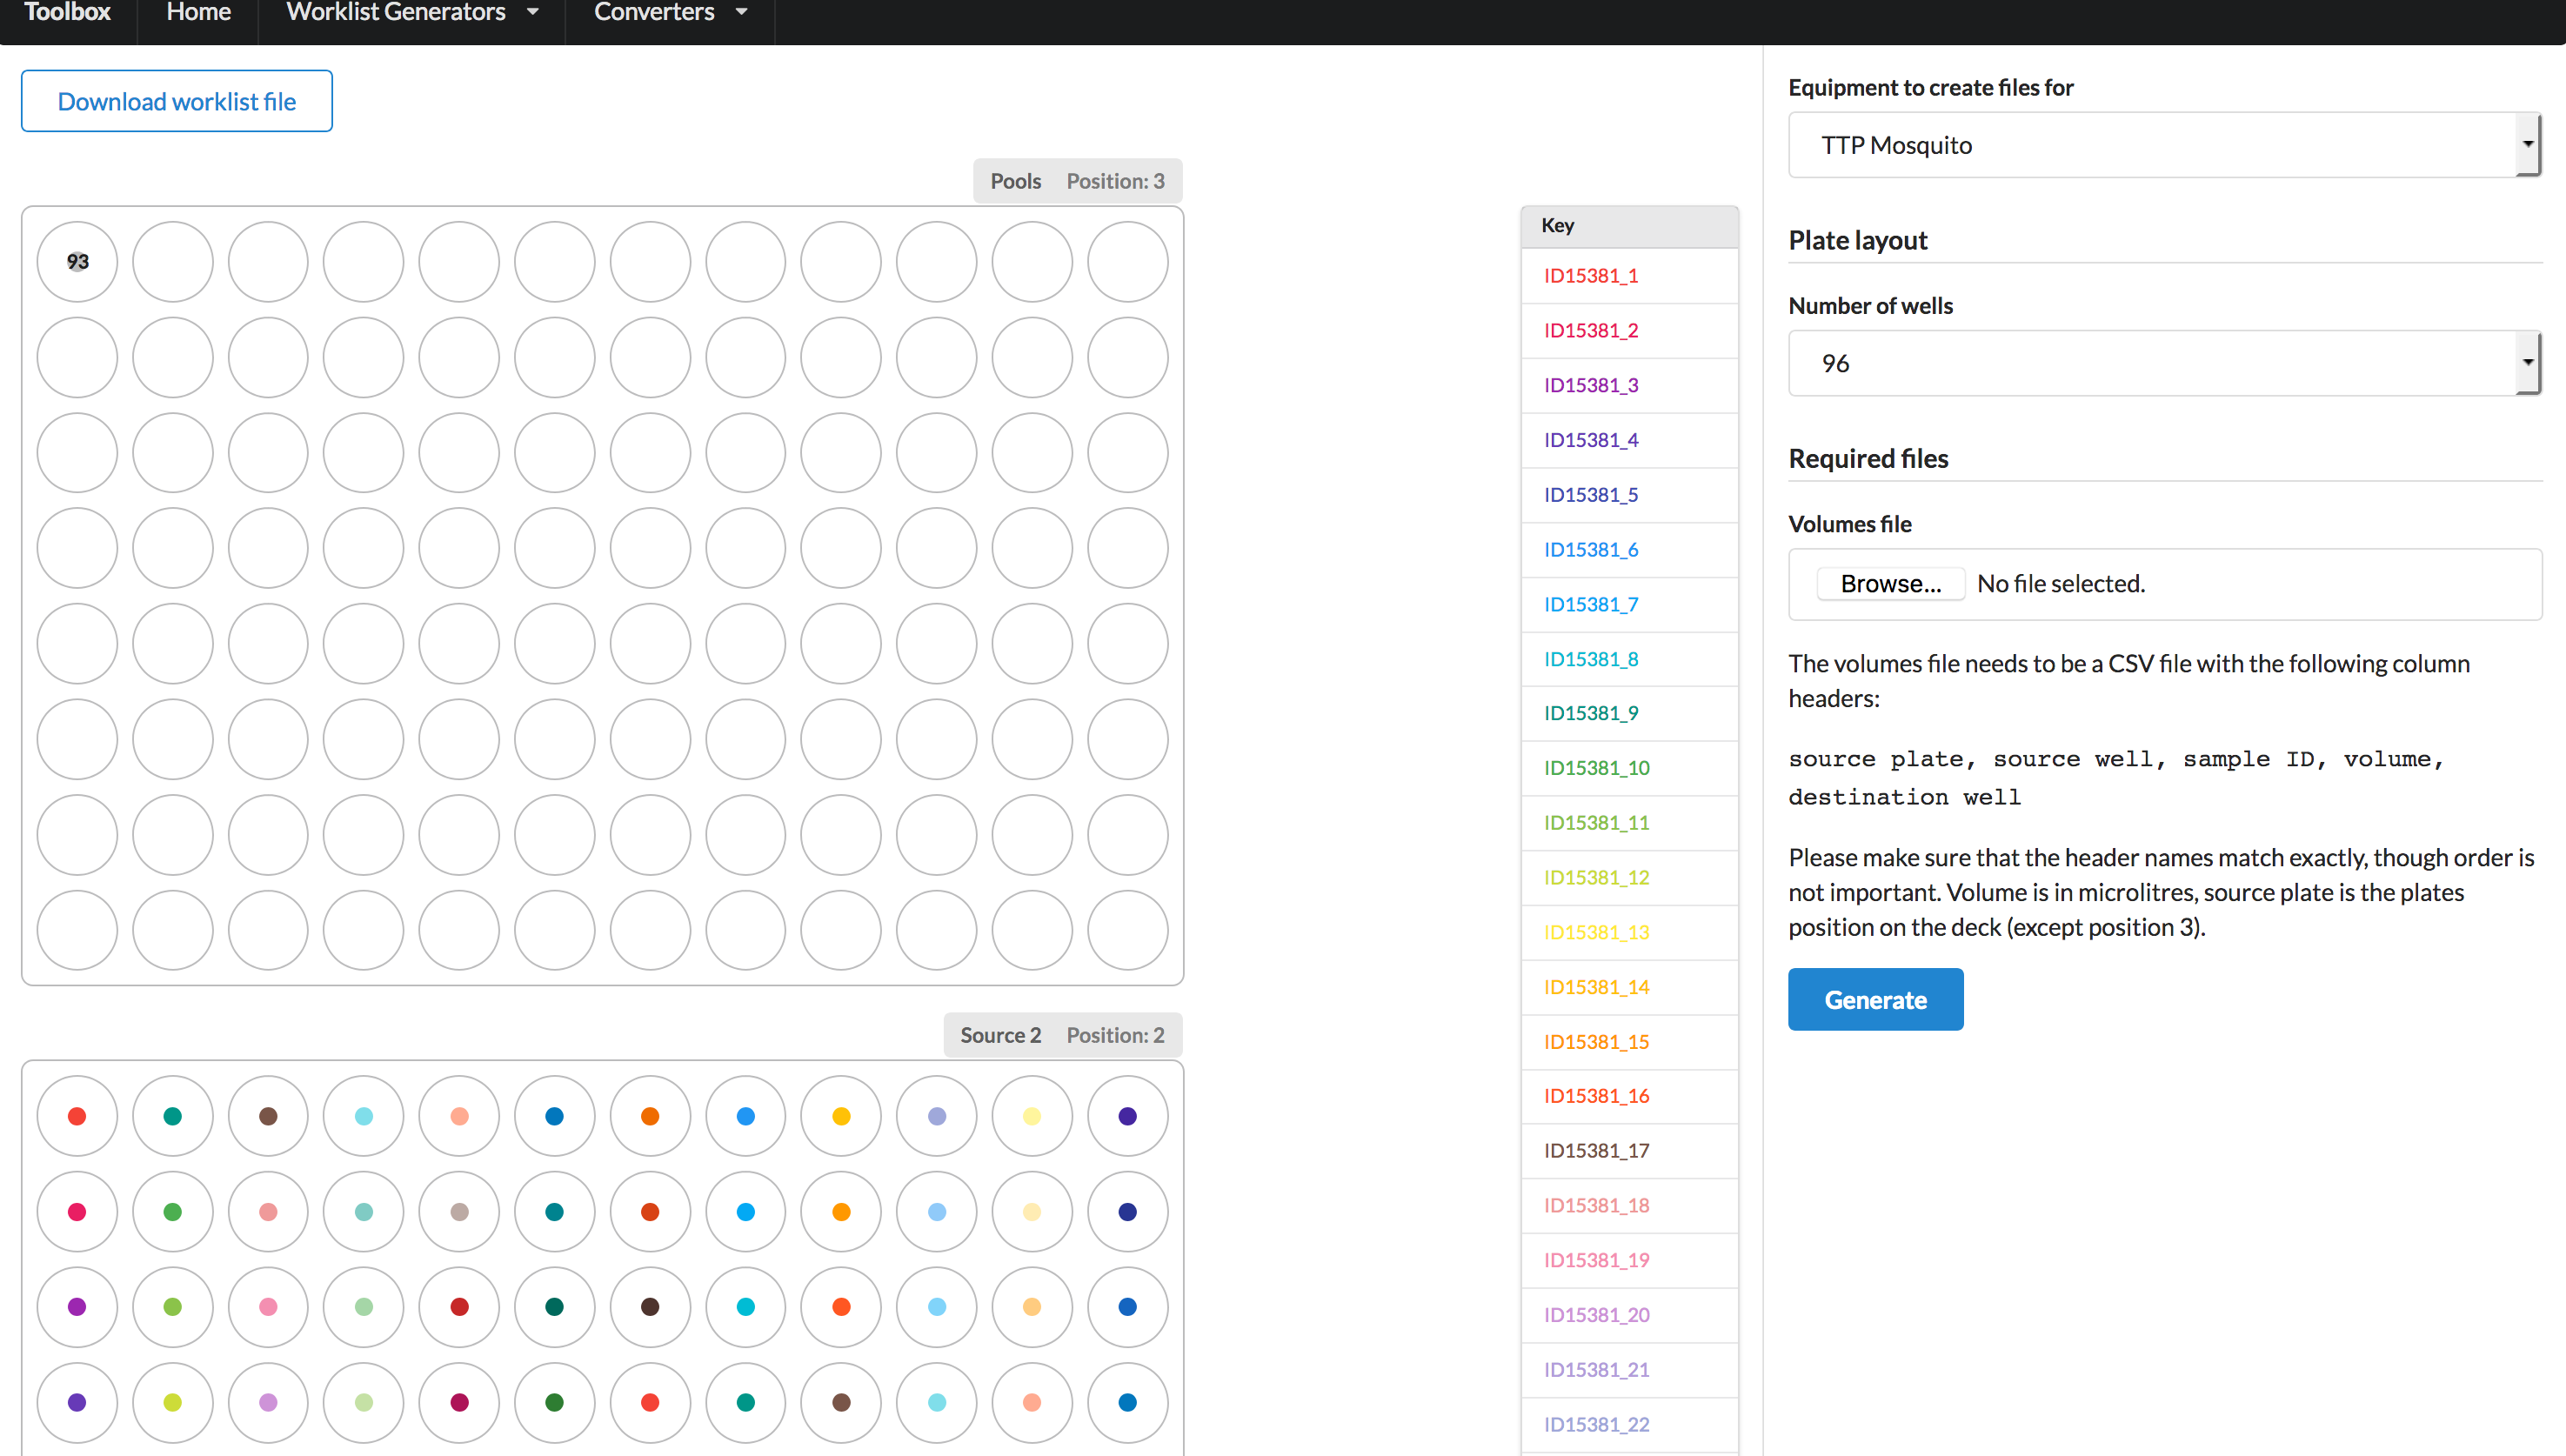Open the Number of wells dropdown
2566x1456 pixels.
(x=2163, y=363)
